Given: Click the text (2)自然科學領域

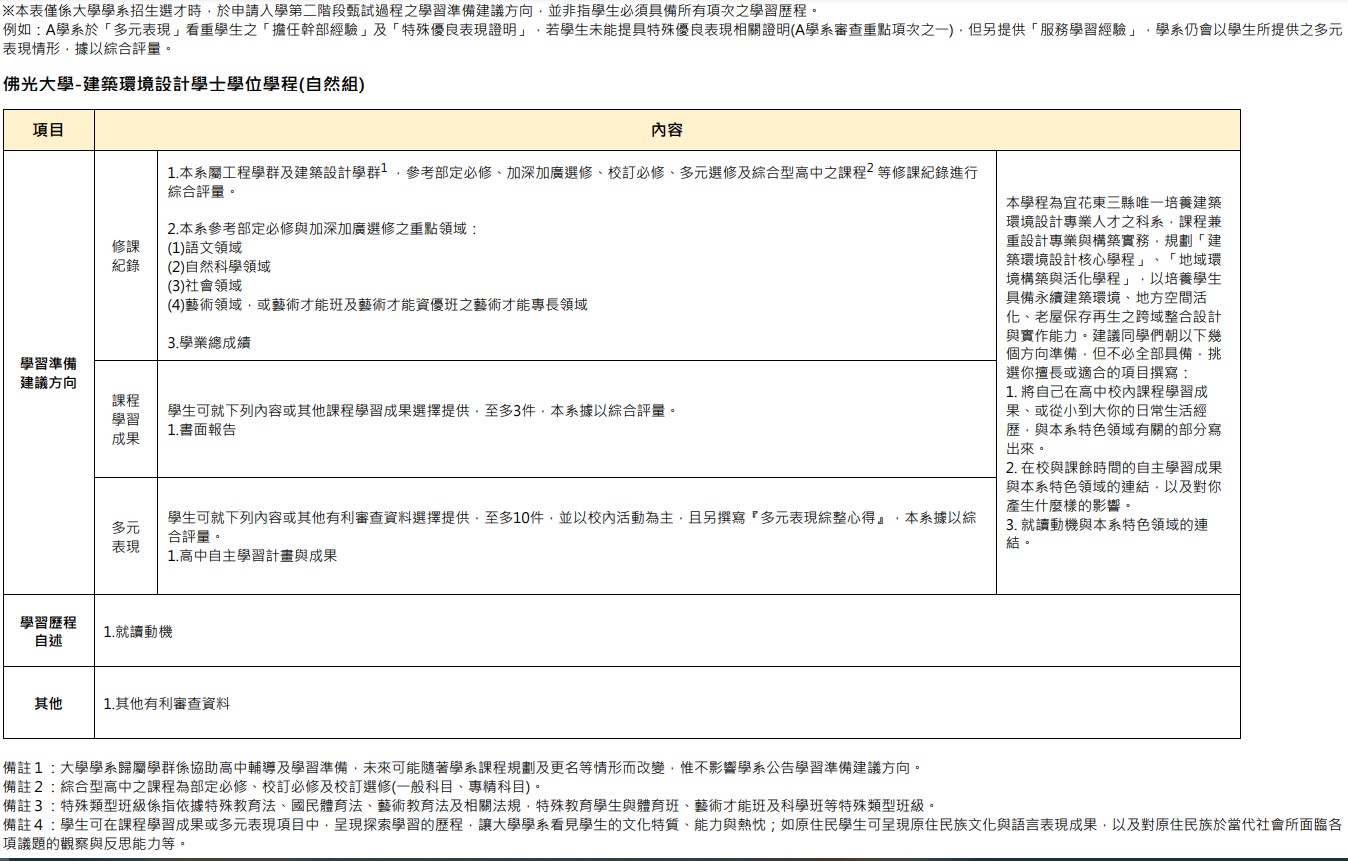Looking at the screenshot, I should [219, 266].
